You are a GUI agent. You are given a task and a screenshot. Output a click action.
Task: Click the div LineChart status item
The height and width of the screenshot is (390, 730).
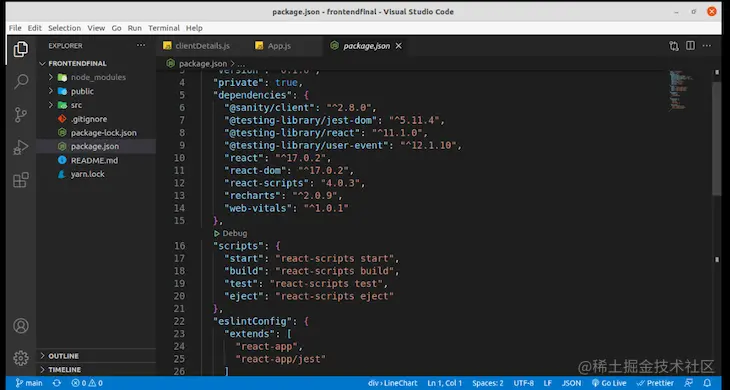(x=392, y=383)
